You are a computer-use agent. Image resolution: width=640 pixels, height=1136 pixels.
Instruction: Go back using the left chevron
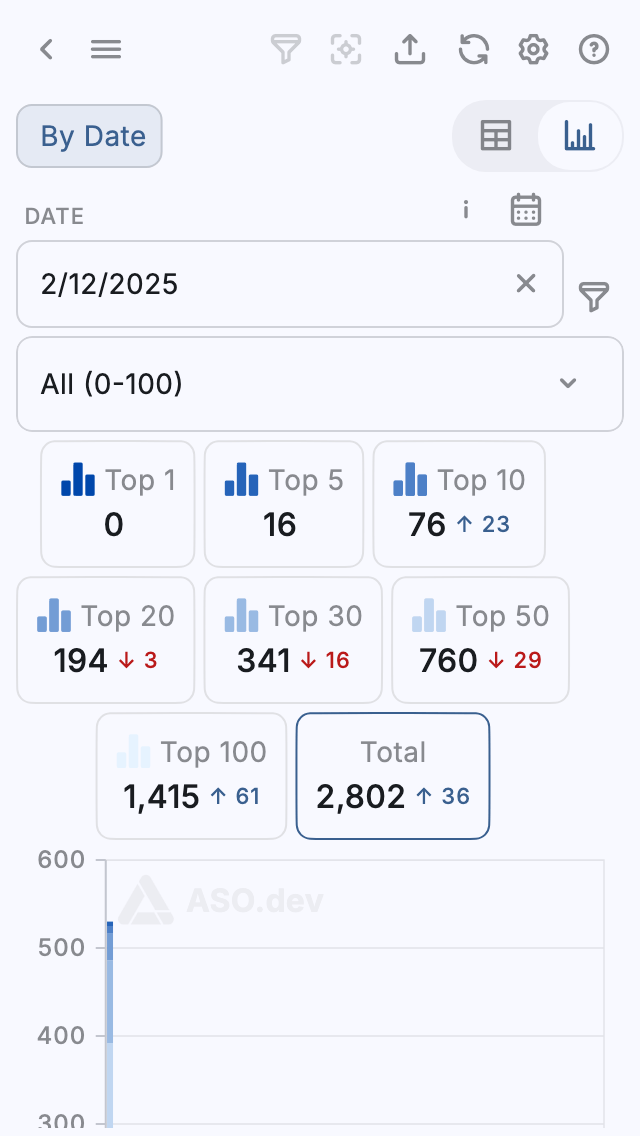pos(46,49)
